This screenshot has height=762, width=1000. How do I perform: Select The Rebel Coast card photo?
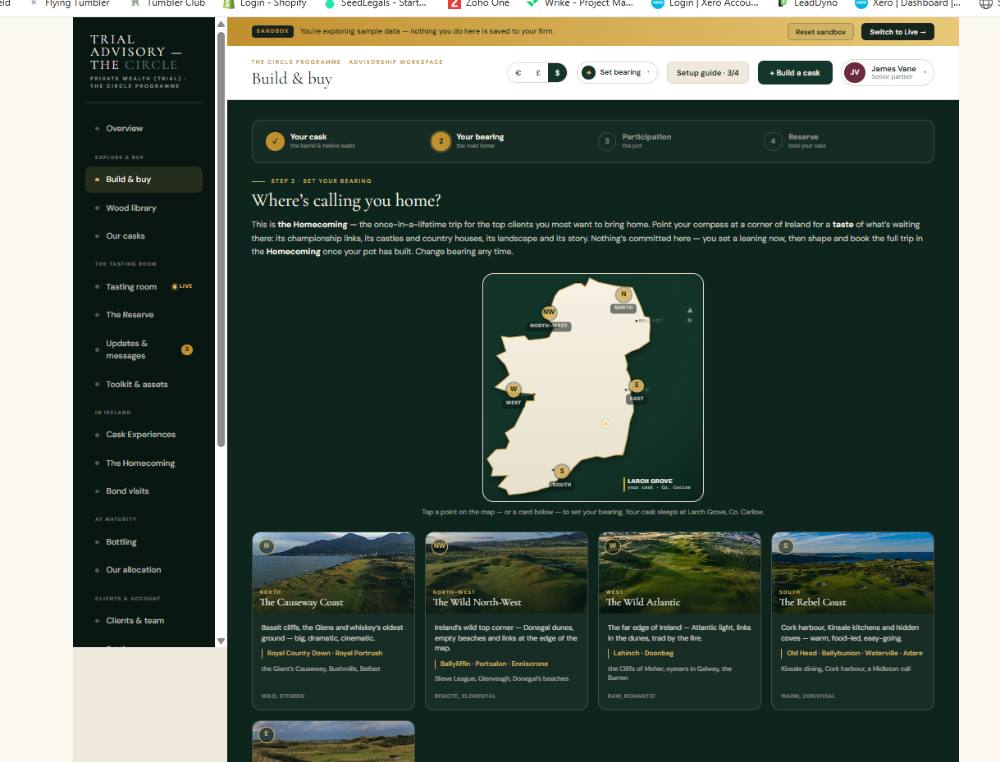click(853, 572)
